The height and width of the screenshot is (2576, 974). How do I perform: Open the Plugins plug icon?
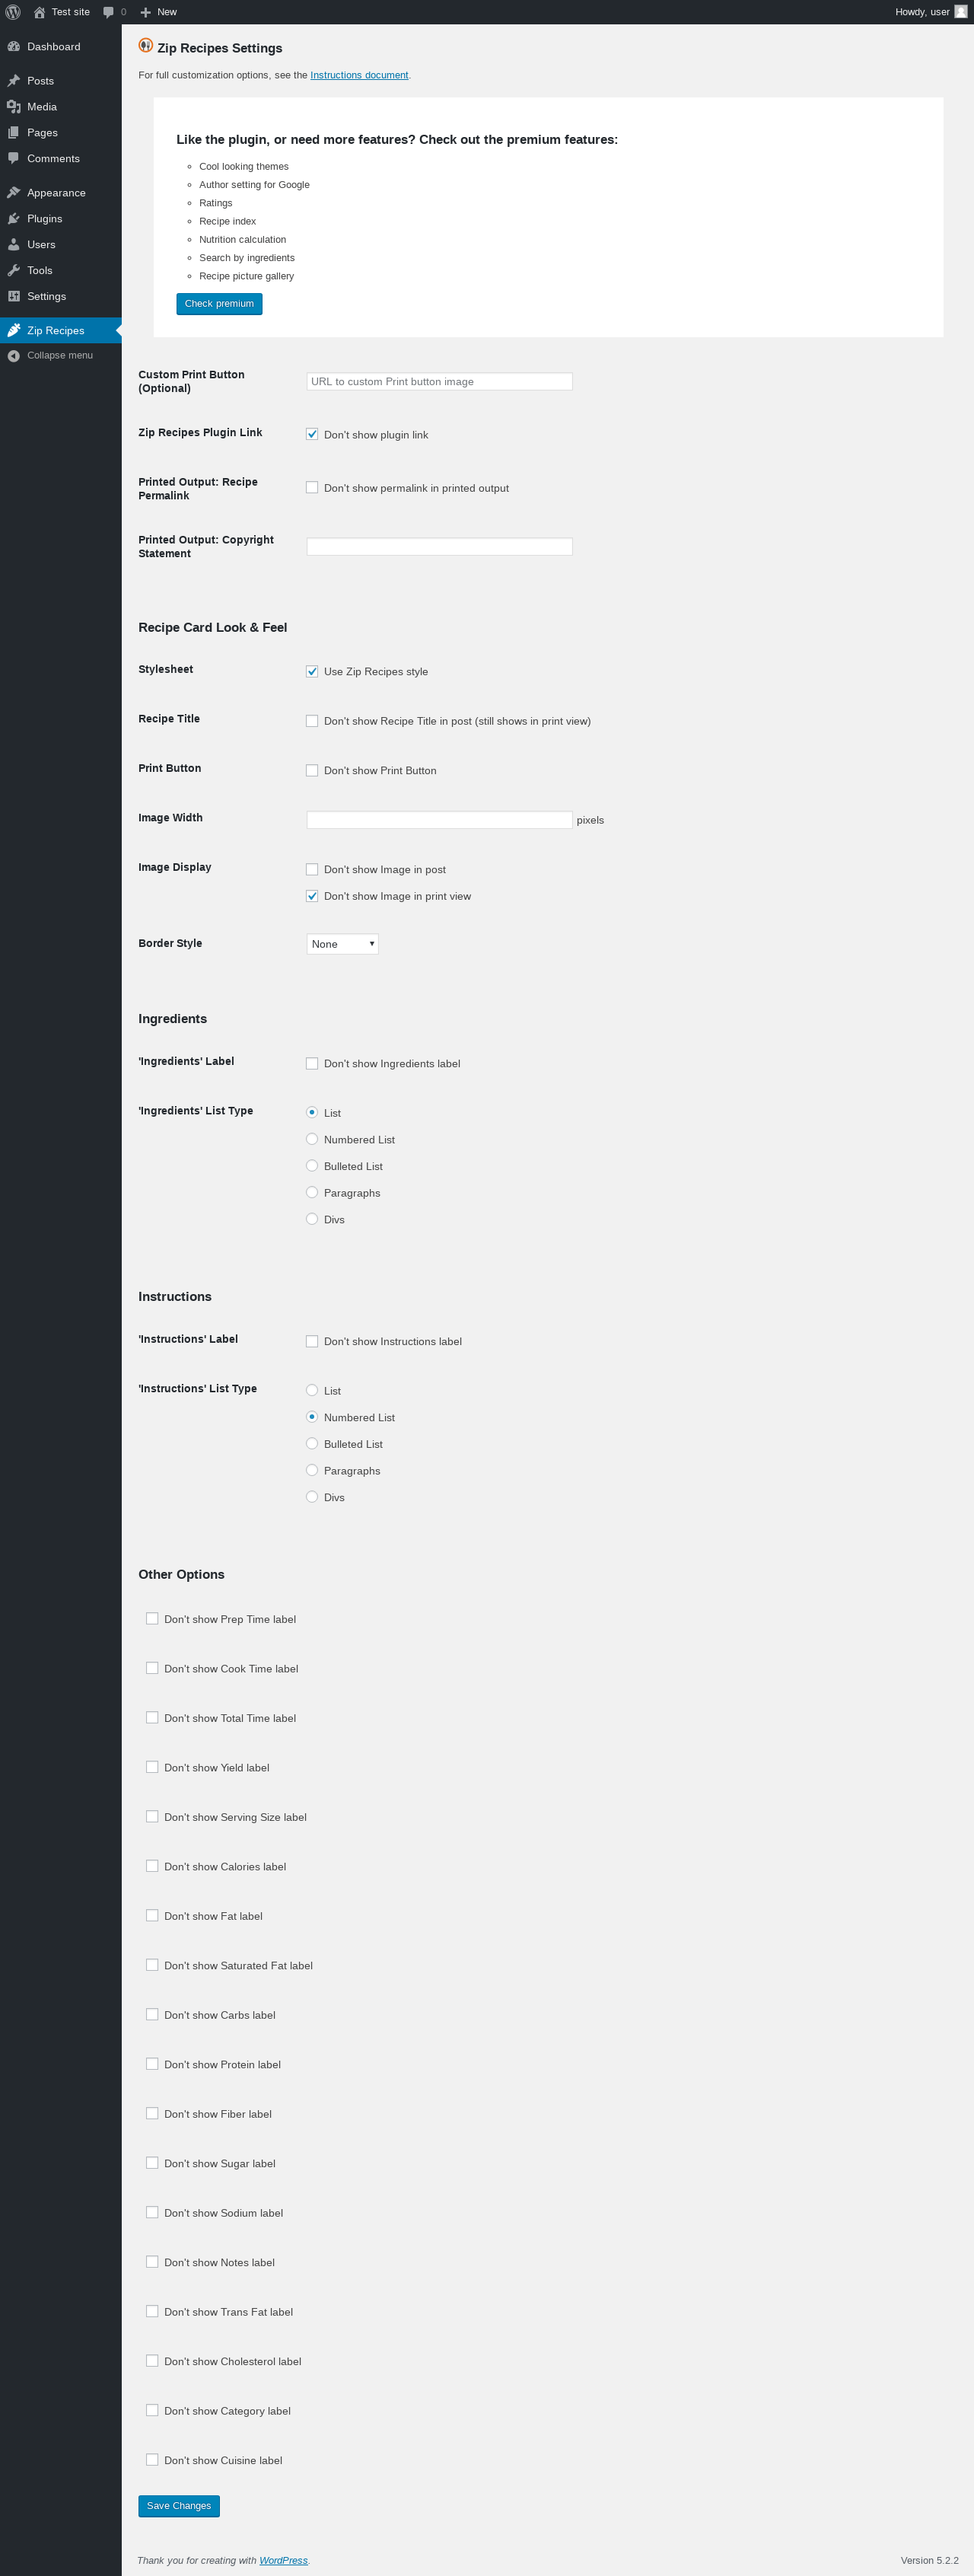click(14, 219)
